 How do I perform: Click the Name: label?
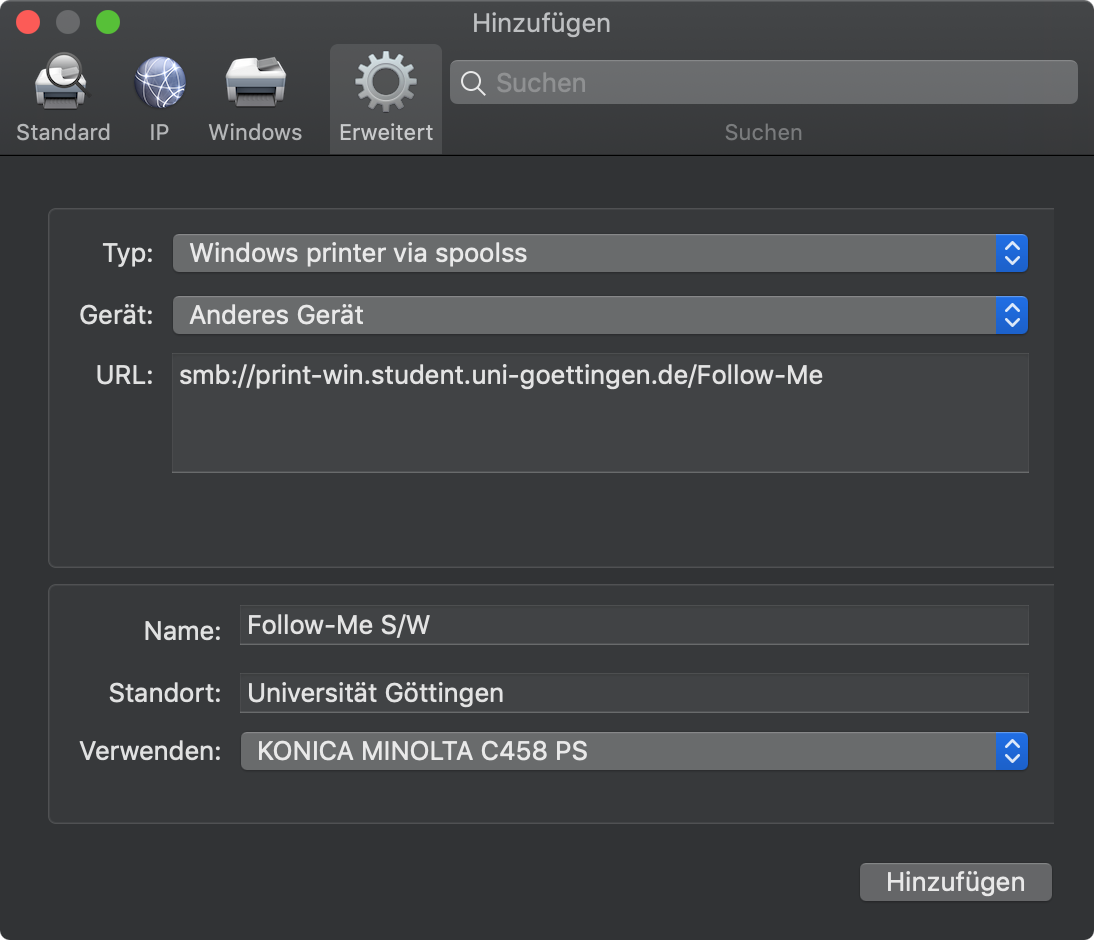point(183,631)
